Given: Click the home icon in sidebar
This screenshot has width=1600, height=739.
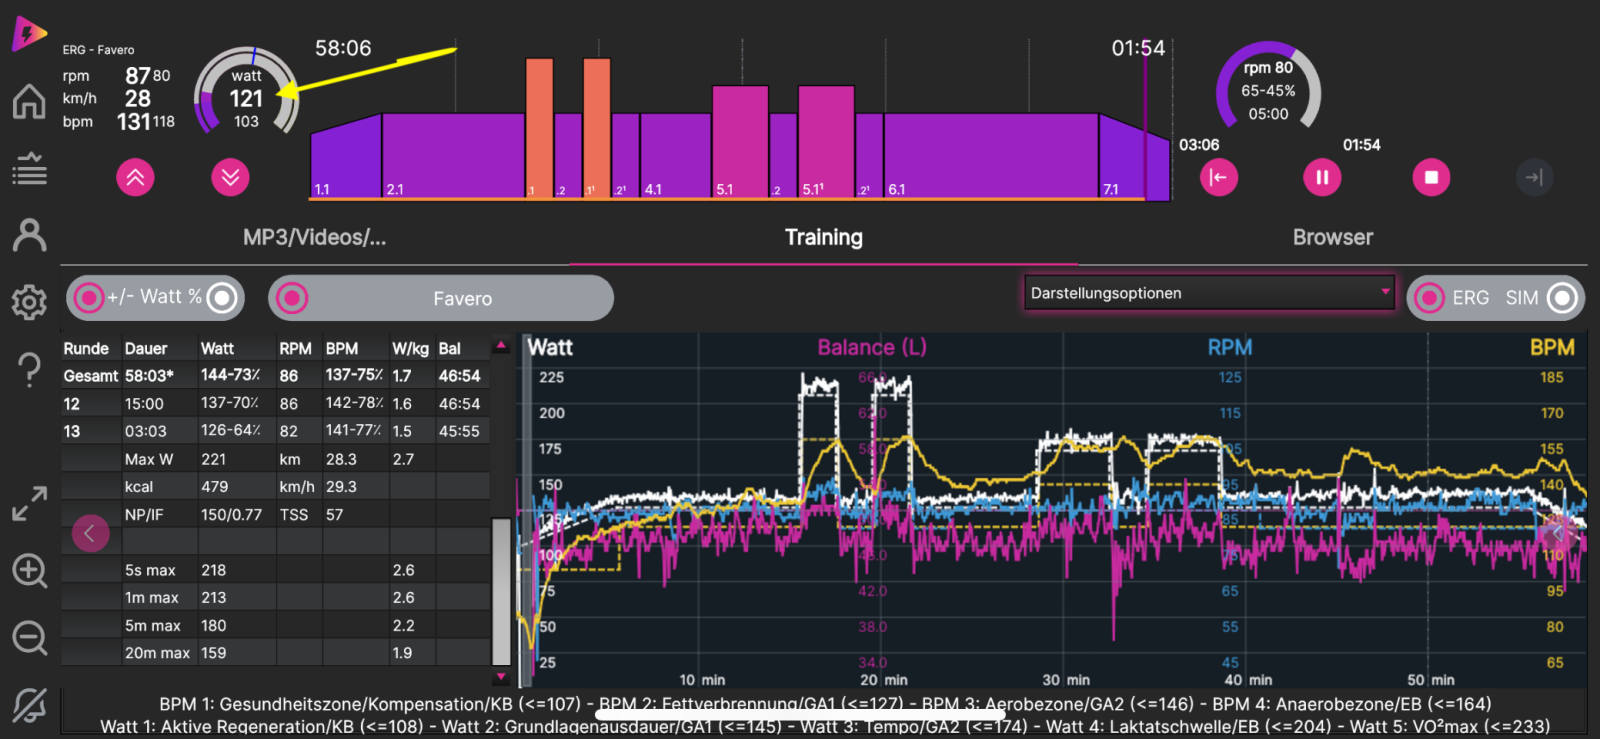Looking at the screenshot, I should pos(29,101).
